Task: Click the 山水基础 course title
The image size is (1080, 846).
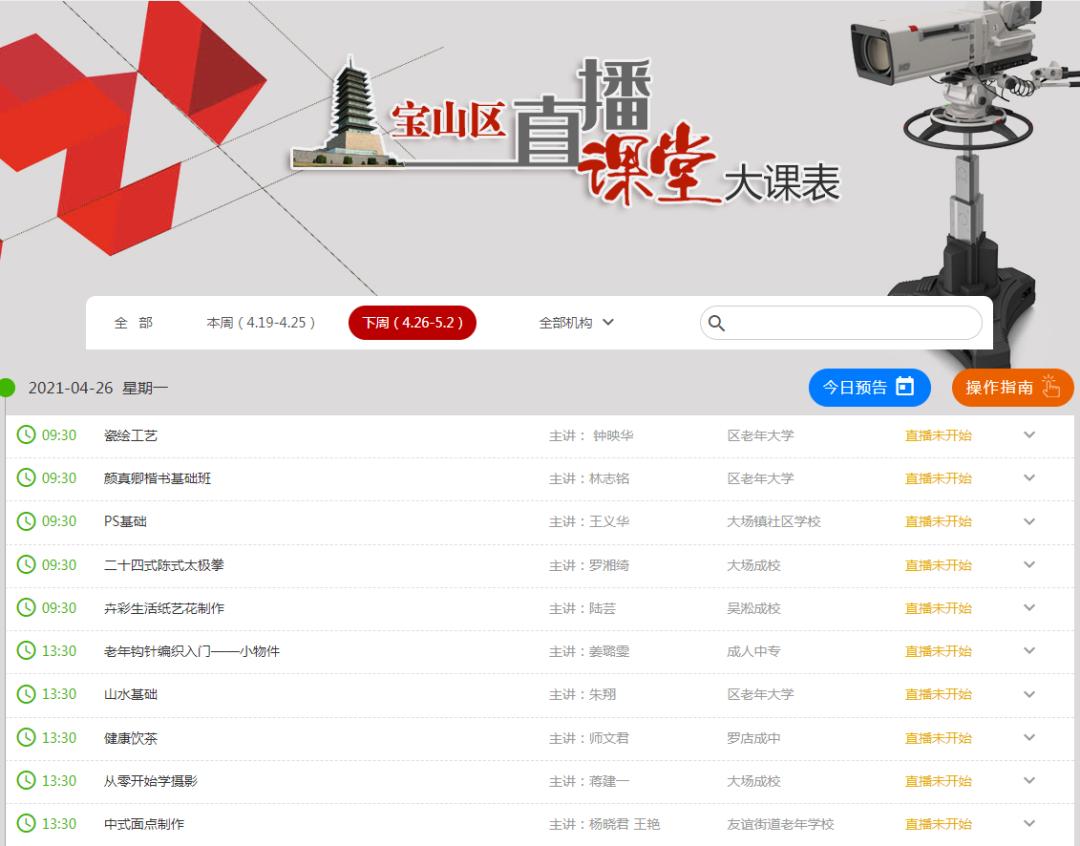Action: point(130,694)
